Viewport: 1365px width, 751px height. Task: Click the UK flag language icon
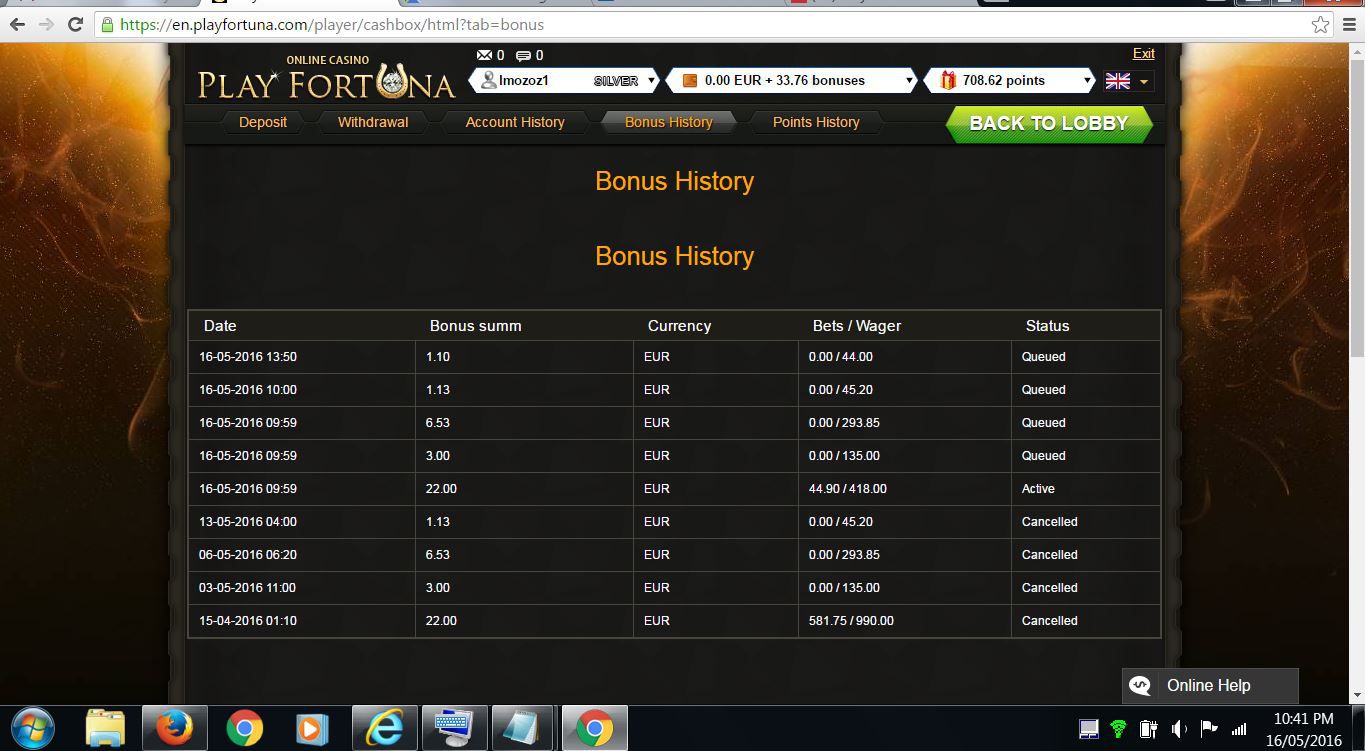coord(1118,81)
